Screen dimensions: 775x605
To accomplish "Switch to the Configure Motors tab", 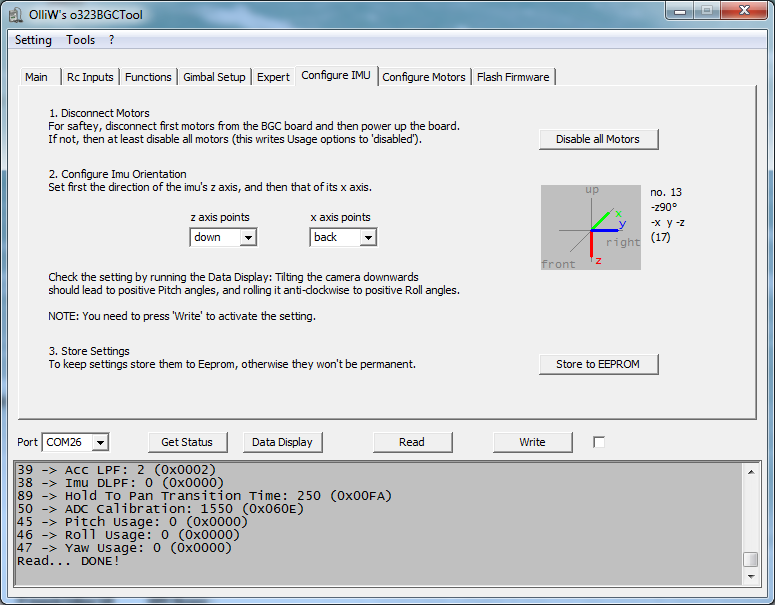I will 424,77.
